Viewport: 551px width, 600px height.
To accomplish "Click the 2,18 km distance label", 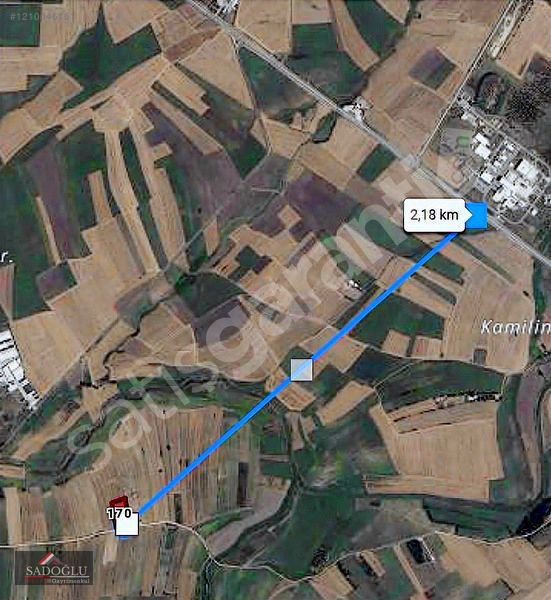I will point(434,215).
